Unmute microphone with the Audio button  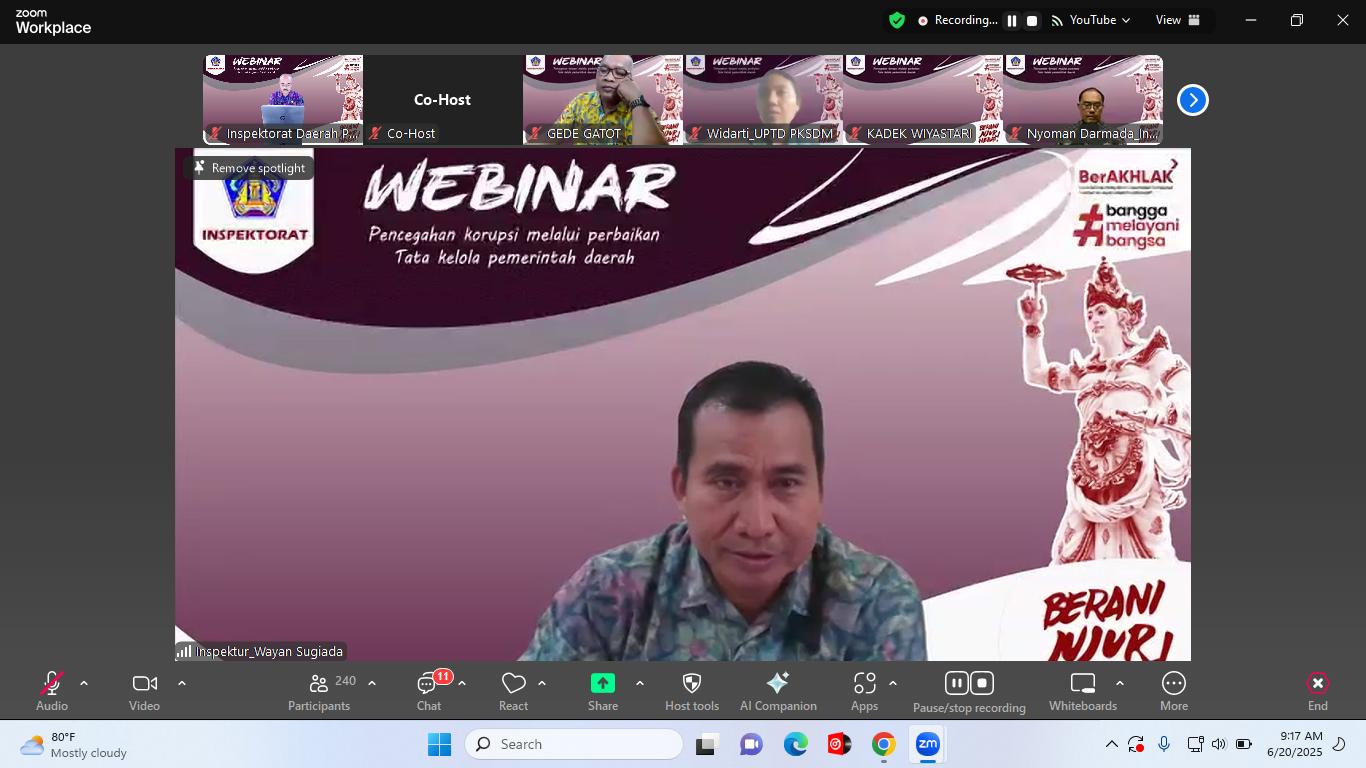click(x=52, y=690)
